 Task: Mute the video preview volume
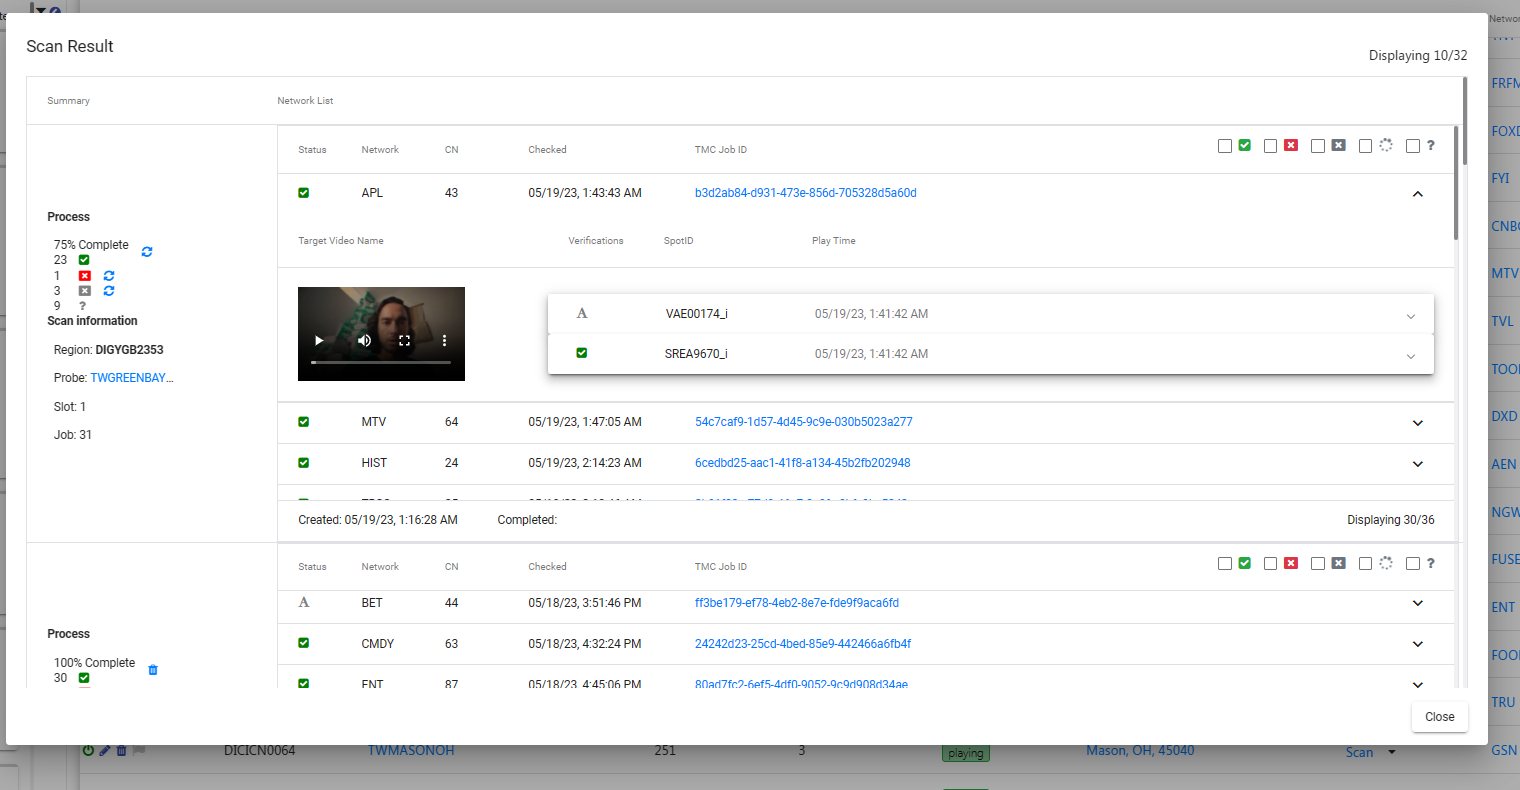(x=364, y=341)
